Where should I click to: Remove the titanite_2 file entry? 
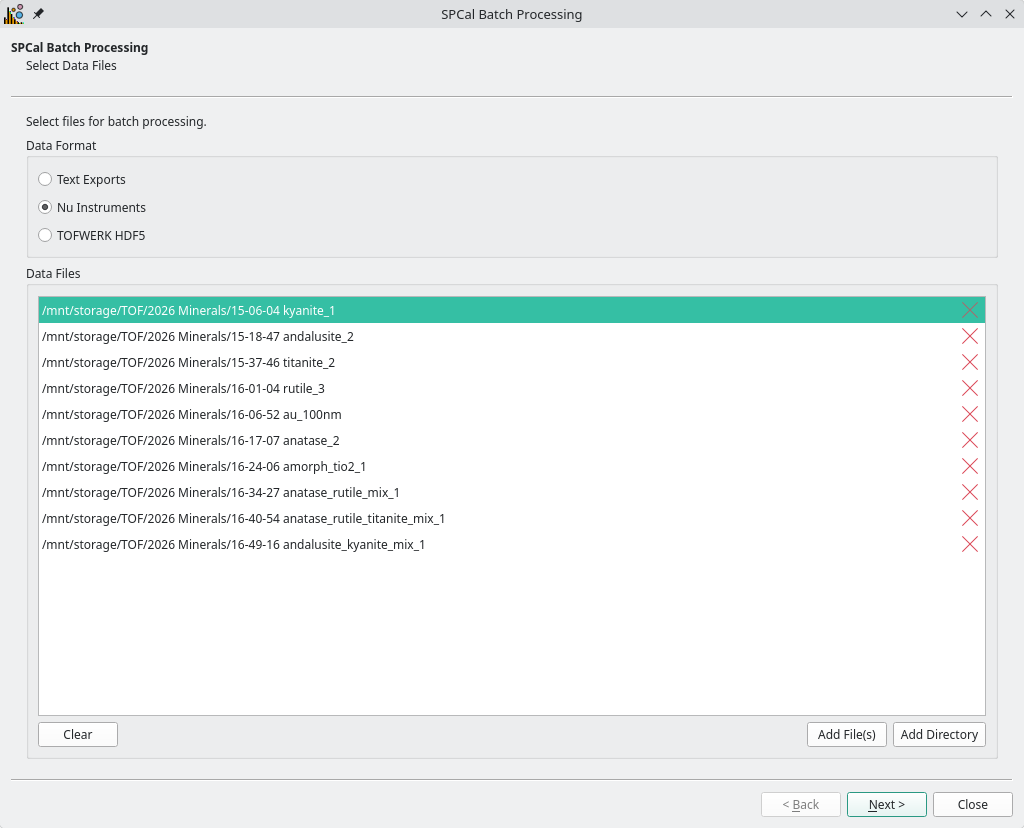pyautogui.click(x=970, y=362)
